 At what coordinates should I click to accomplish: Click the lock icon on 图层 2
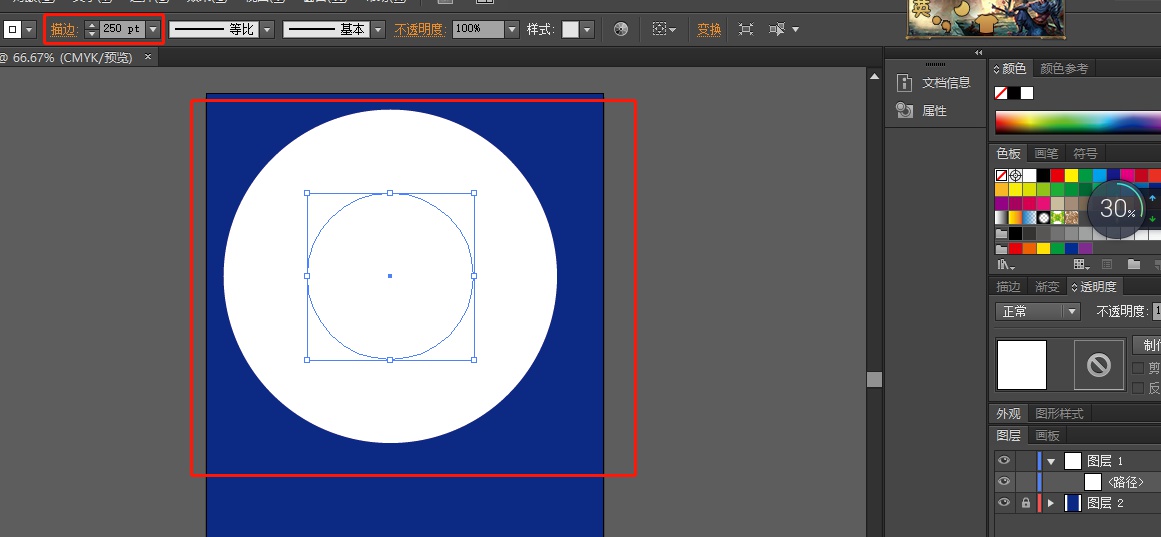coord(1025,503)
